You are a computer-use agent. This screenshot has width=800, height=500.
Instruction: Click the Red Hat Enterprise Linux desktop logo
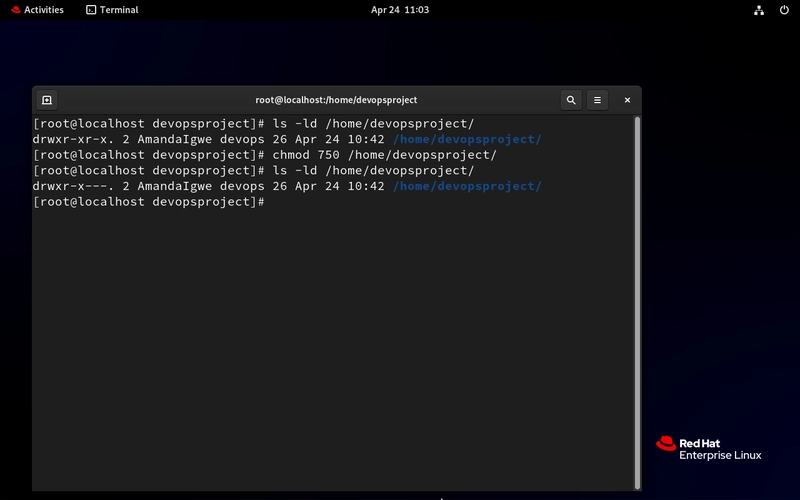(708, 448)
